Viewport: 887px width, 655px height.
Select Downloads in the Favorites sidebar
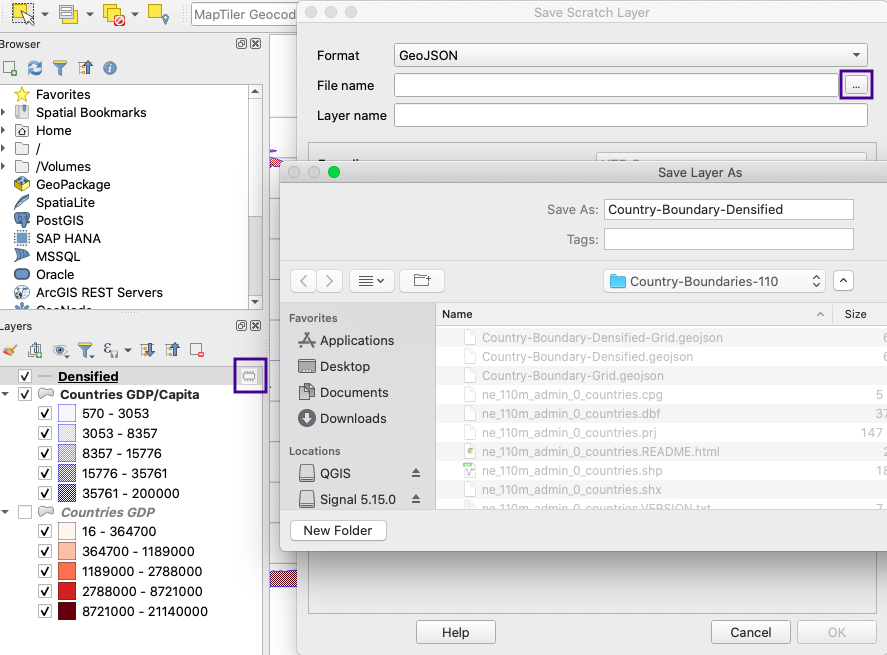[x=352, y=418]
